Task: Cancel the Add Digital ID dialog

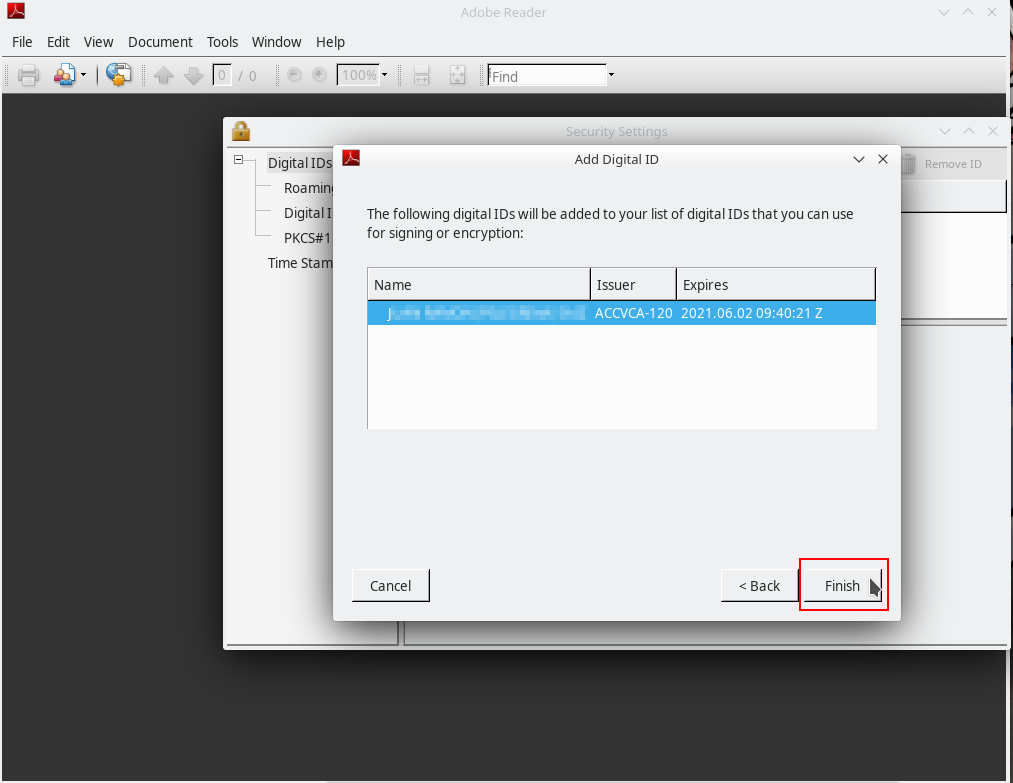Action: coord(390,586)
